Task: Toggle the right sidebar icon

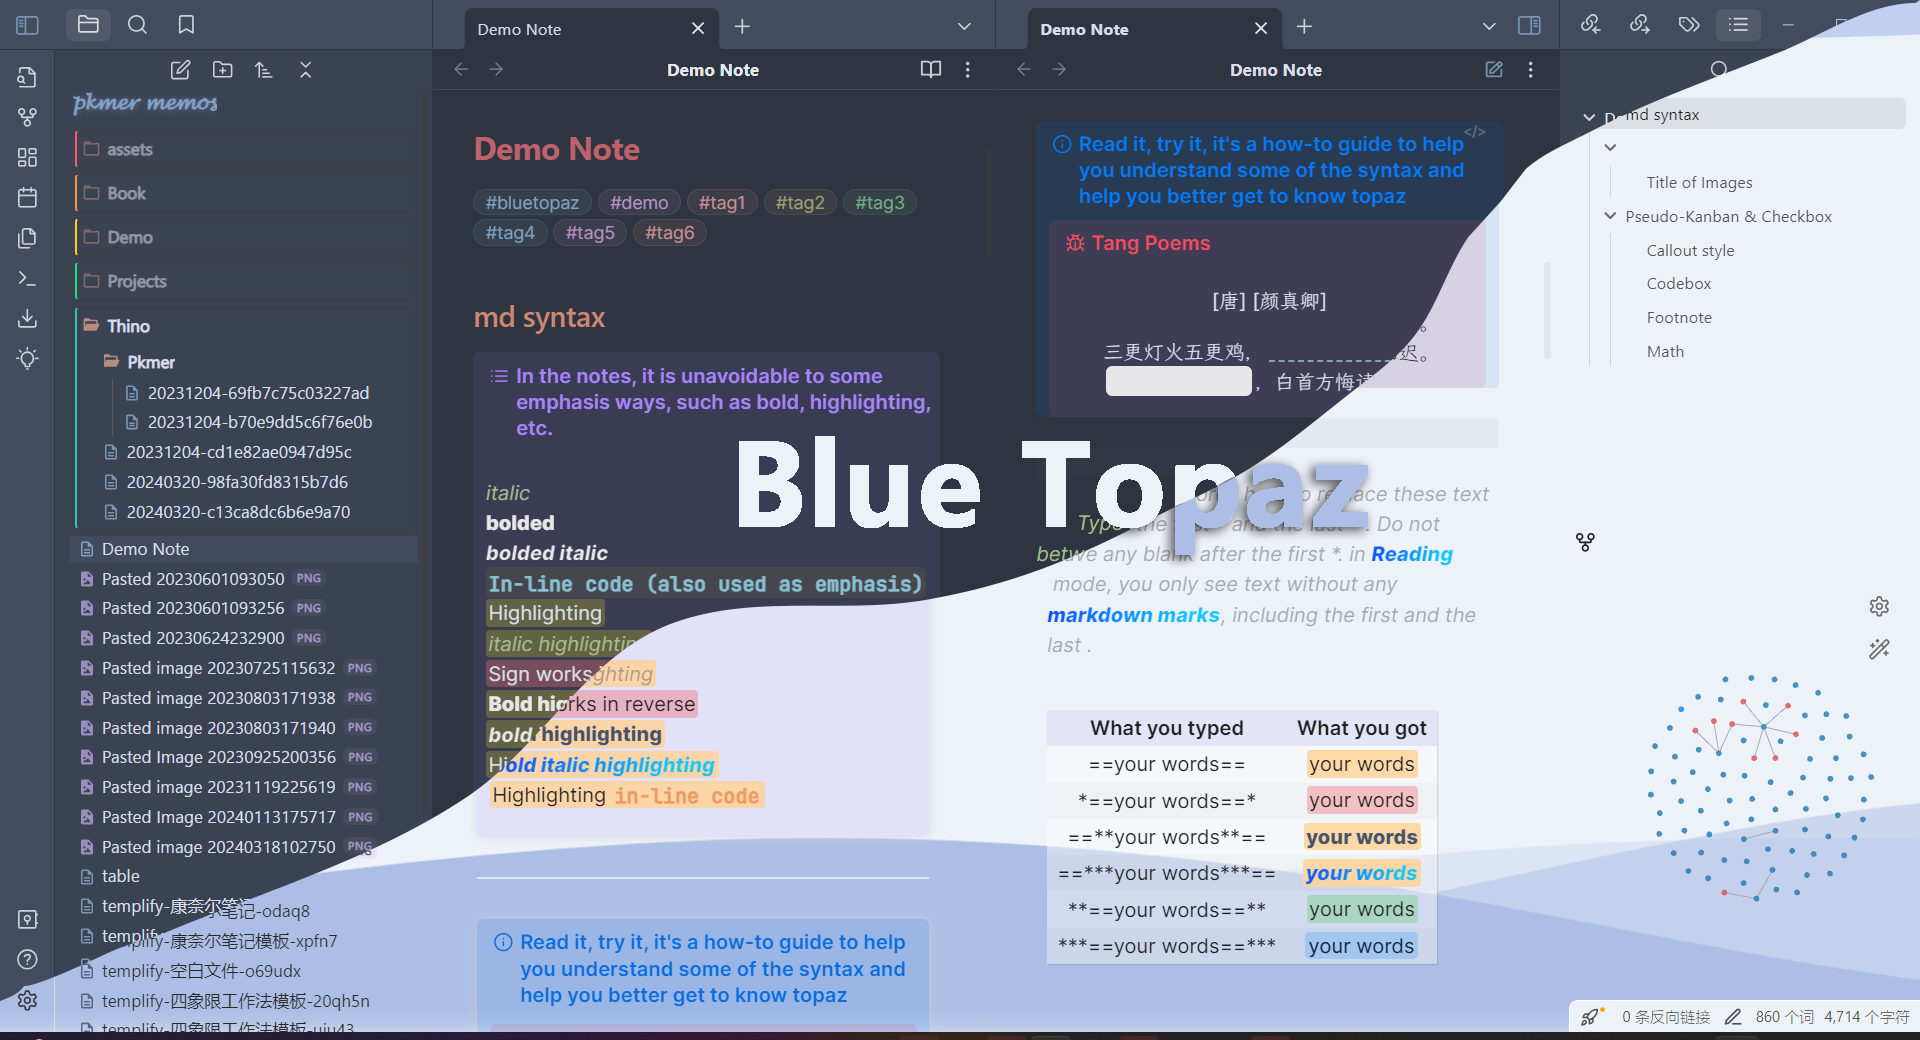Action: click(1529, 25)
